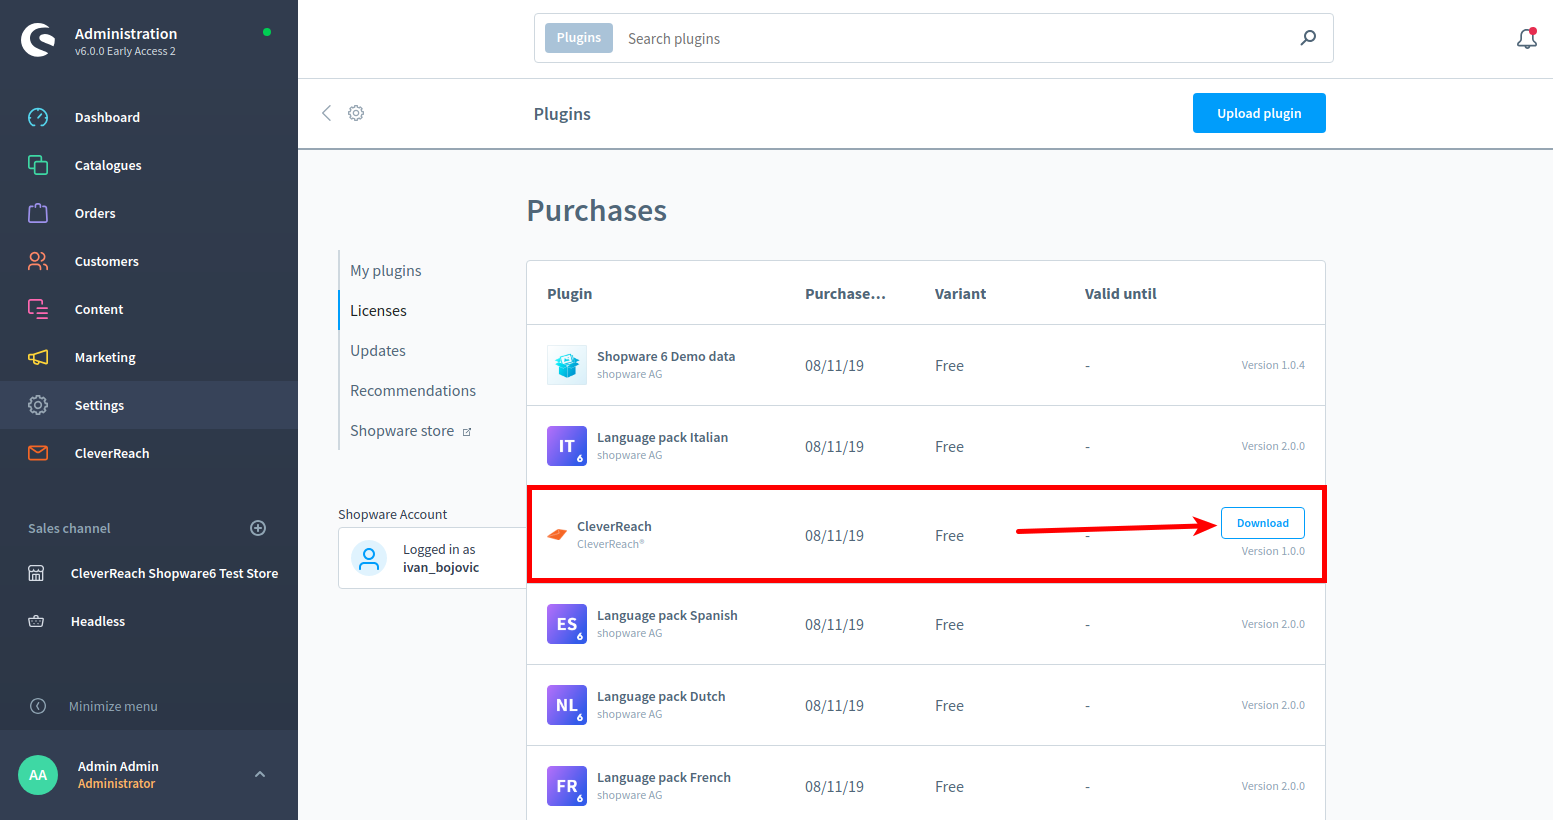Viewport: 1553px width, 820px height.
Task: Click the Catalogues icon in sidebar
Action: [x=38, y=165]
